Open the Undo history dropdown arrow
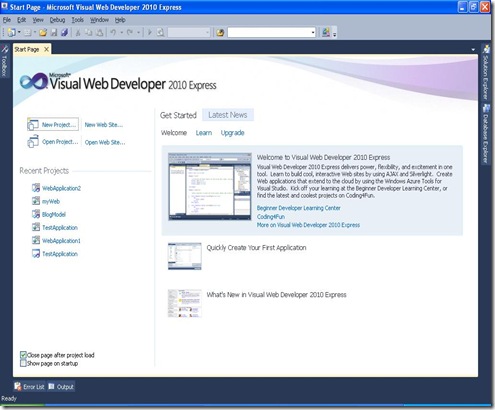Screen dimensions: 495x410 pyautogui.click(x=121, y=32)
